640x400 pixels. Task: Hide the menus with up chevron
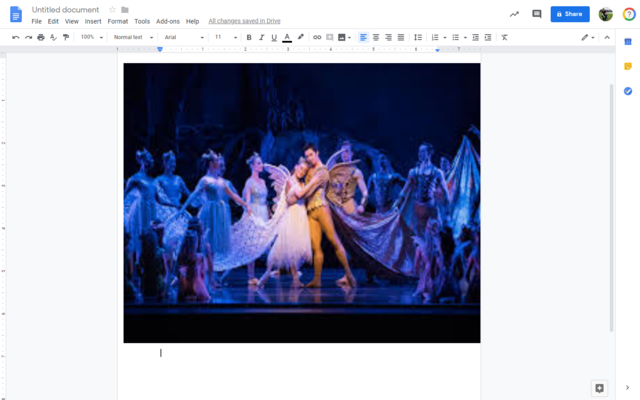[607, 37]
